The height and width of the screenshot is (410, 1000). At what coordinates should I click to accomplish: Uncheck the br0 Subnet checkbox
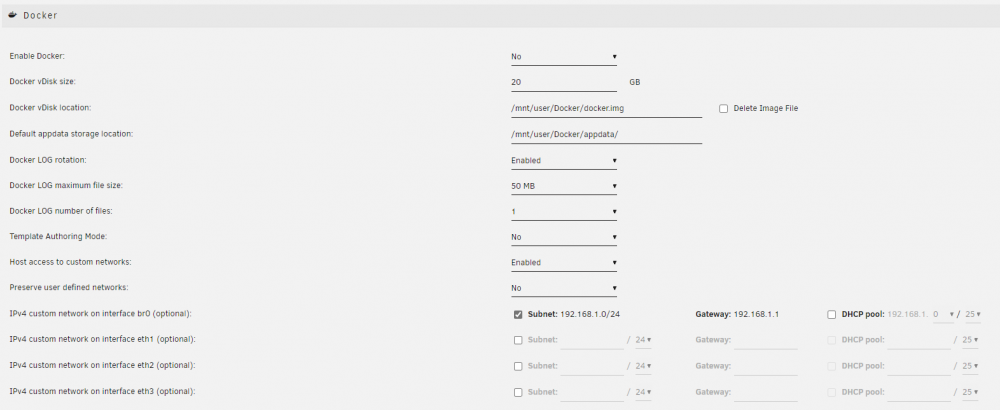(x=518, y=314)
